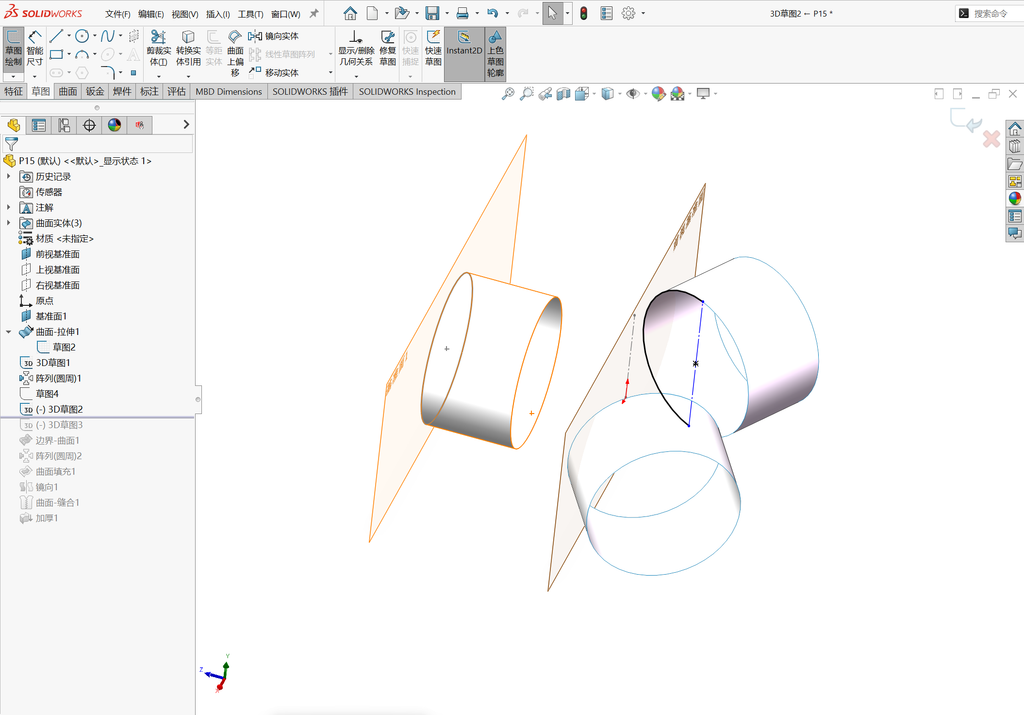Select the circle sketch tool
Screen dimensions: 1024x715
click(x=82, y=36)
